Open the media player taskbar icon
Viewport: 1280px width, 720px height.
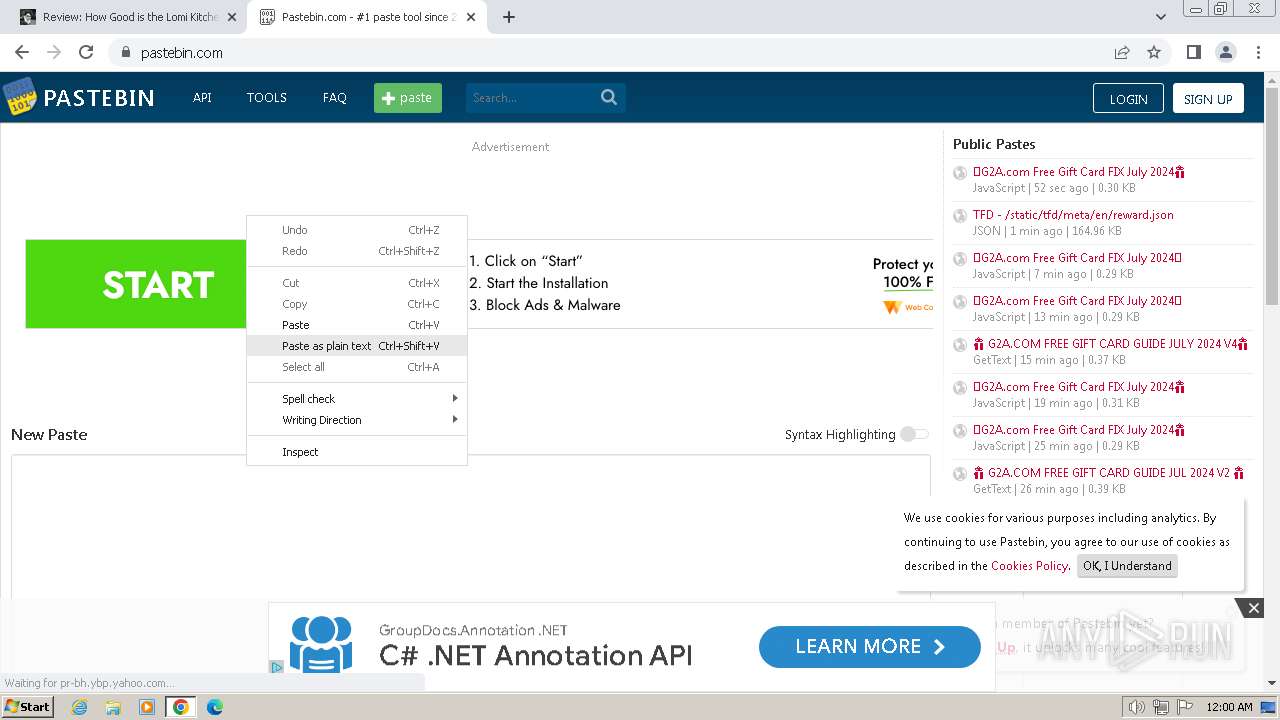tap(147, 707)
